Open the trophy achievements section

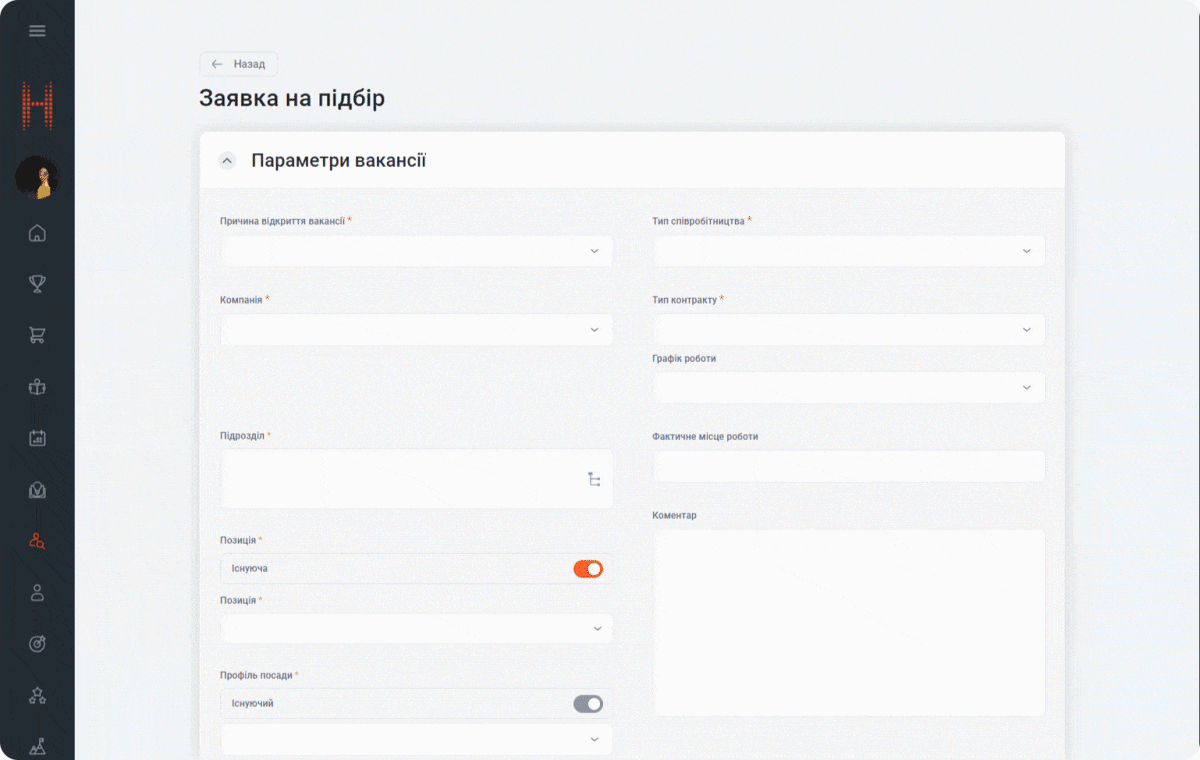[37, 285]
